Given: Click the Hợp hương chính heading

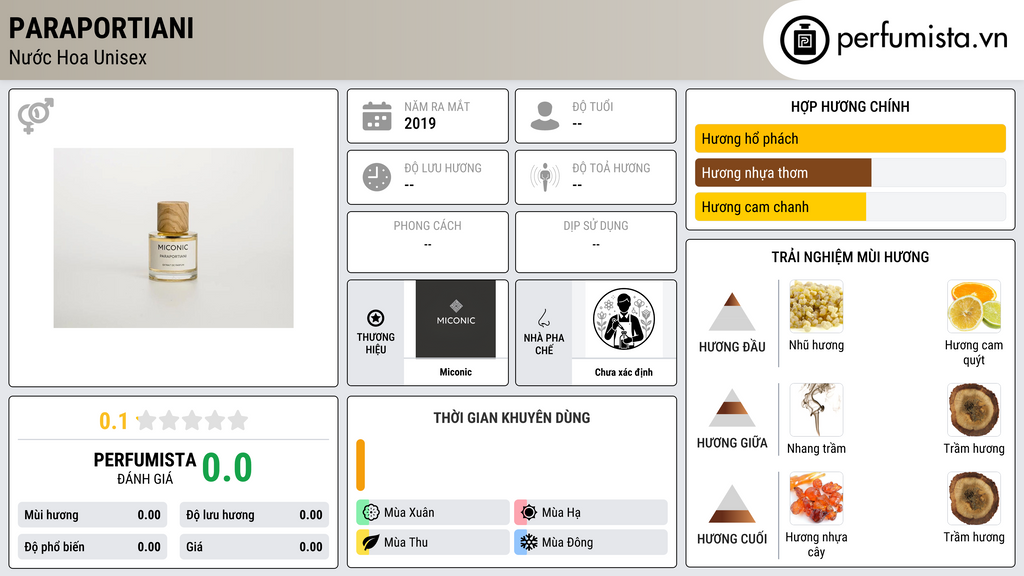Looking at the screenshot, I should coord(850,106).
